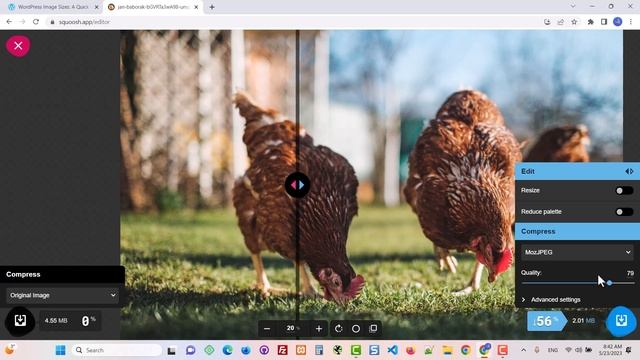This screenshot has height=360, width=640.
Task: Click the Quality value field showing 79
Action: (630, 273)
